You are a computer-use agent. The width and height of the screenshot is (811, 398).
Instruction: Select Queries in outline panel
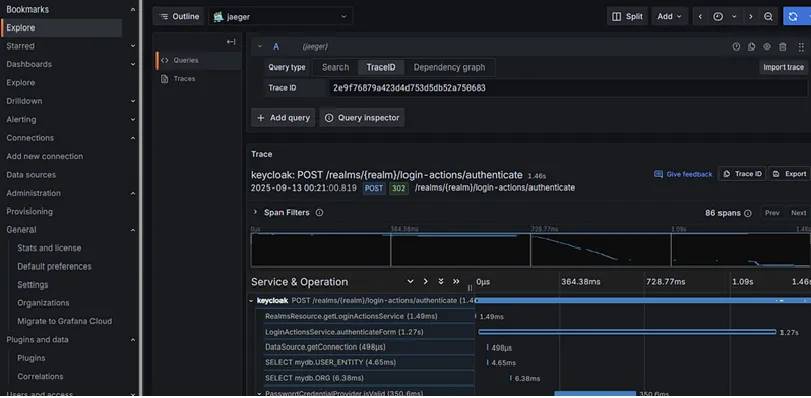[199, 61]
